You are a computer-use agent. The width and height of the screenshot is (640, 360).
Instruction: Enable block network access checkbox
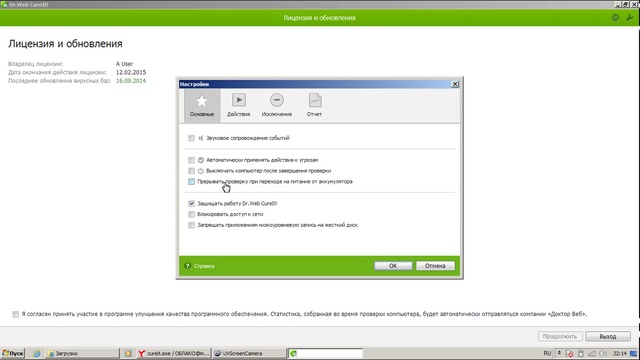click(x=191, y=214)
